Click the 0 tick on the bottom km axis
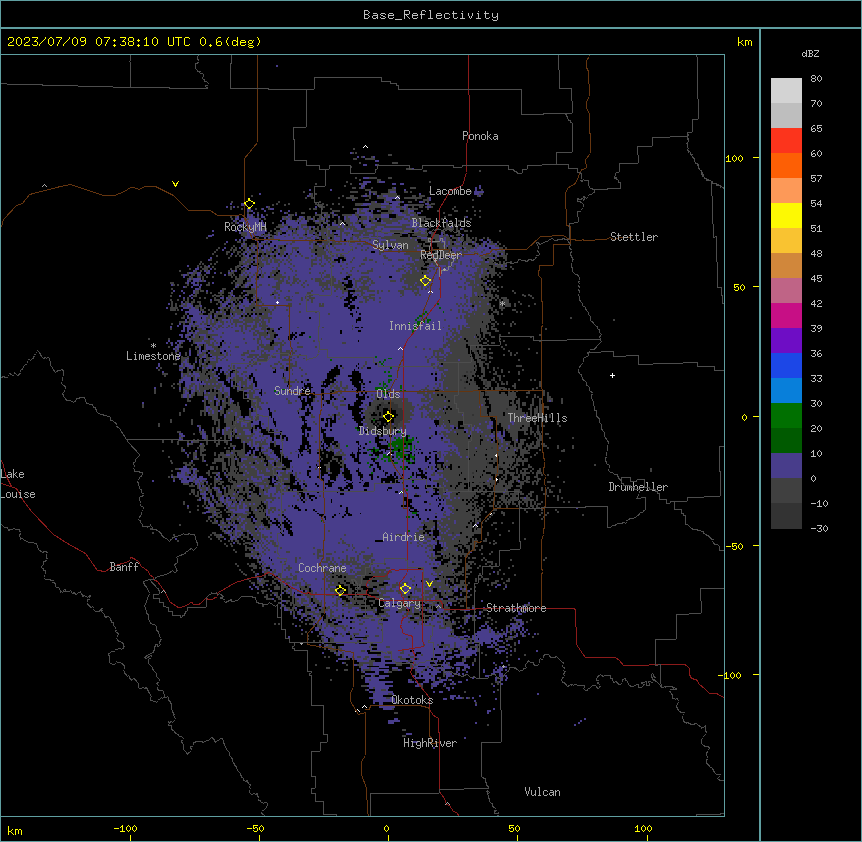This screenshot has height=842, width=862. pyautogui.click(x=386, y=828)
